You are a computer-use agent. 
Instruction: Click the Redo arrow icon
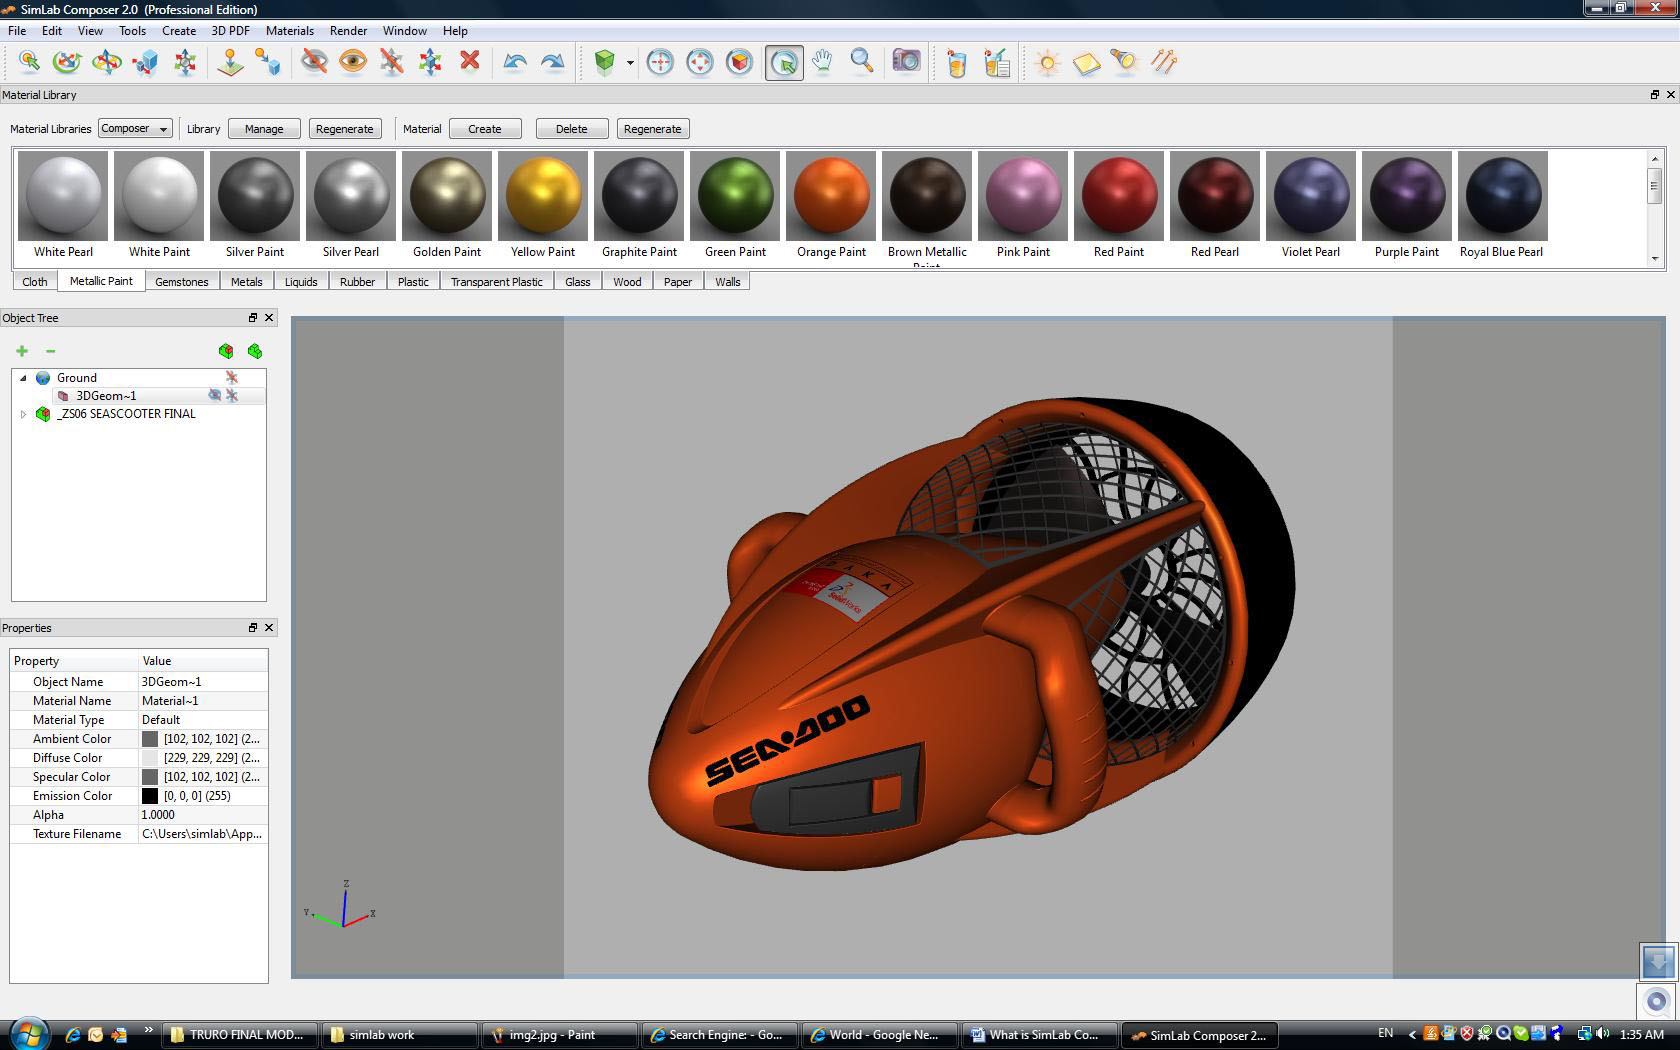pyautogui.click(x=553, y=62)
